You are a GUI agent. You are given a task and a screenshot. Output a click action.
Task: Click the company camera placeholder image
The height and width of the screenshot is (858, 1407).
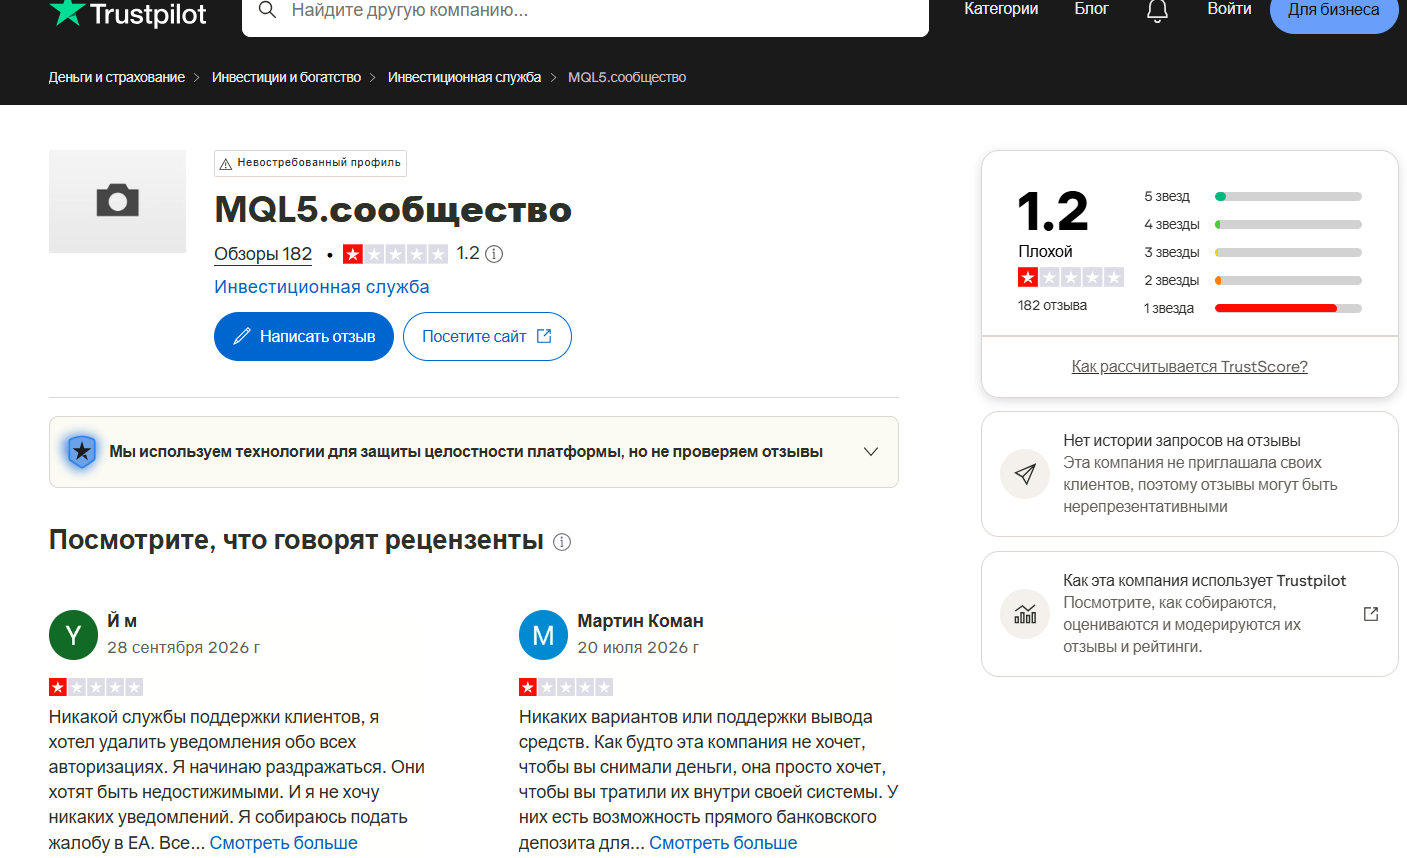tap(117, 201)
